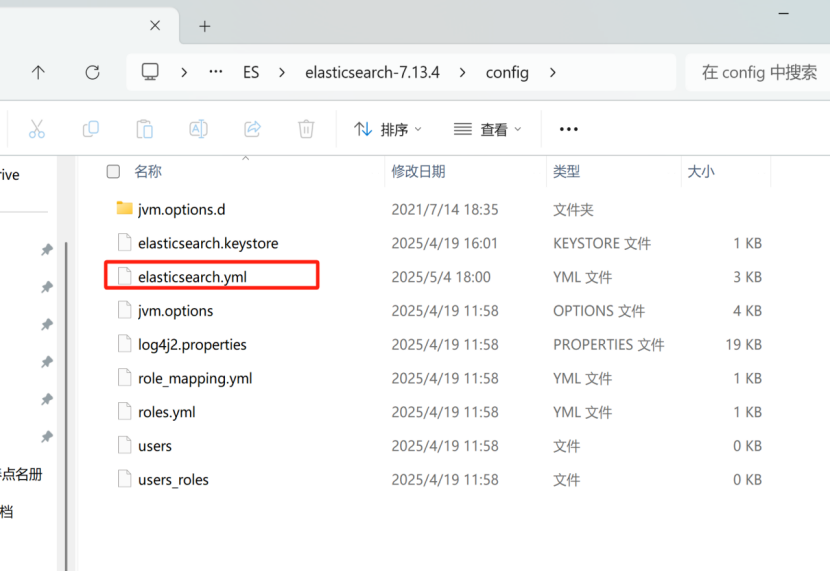Image resolution: width=830 pixels, height=572 pixels.
Task: Expand chevron after ES breadcrumb
Action: click(282, 72)
